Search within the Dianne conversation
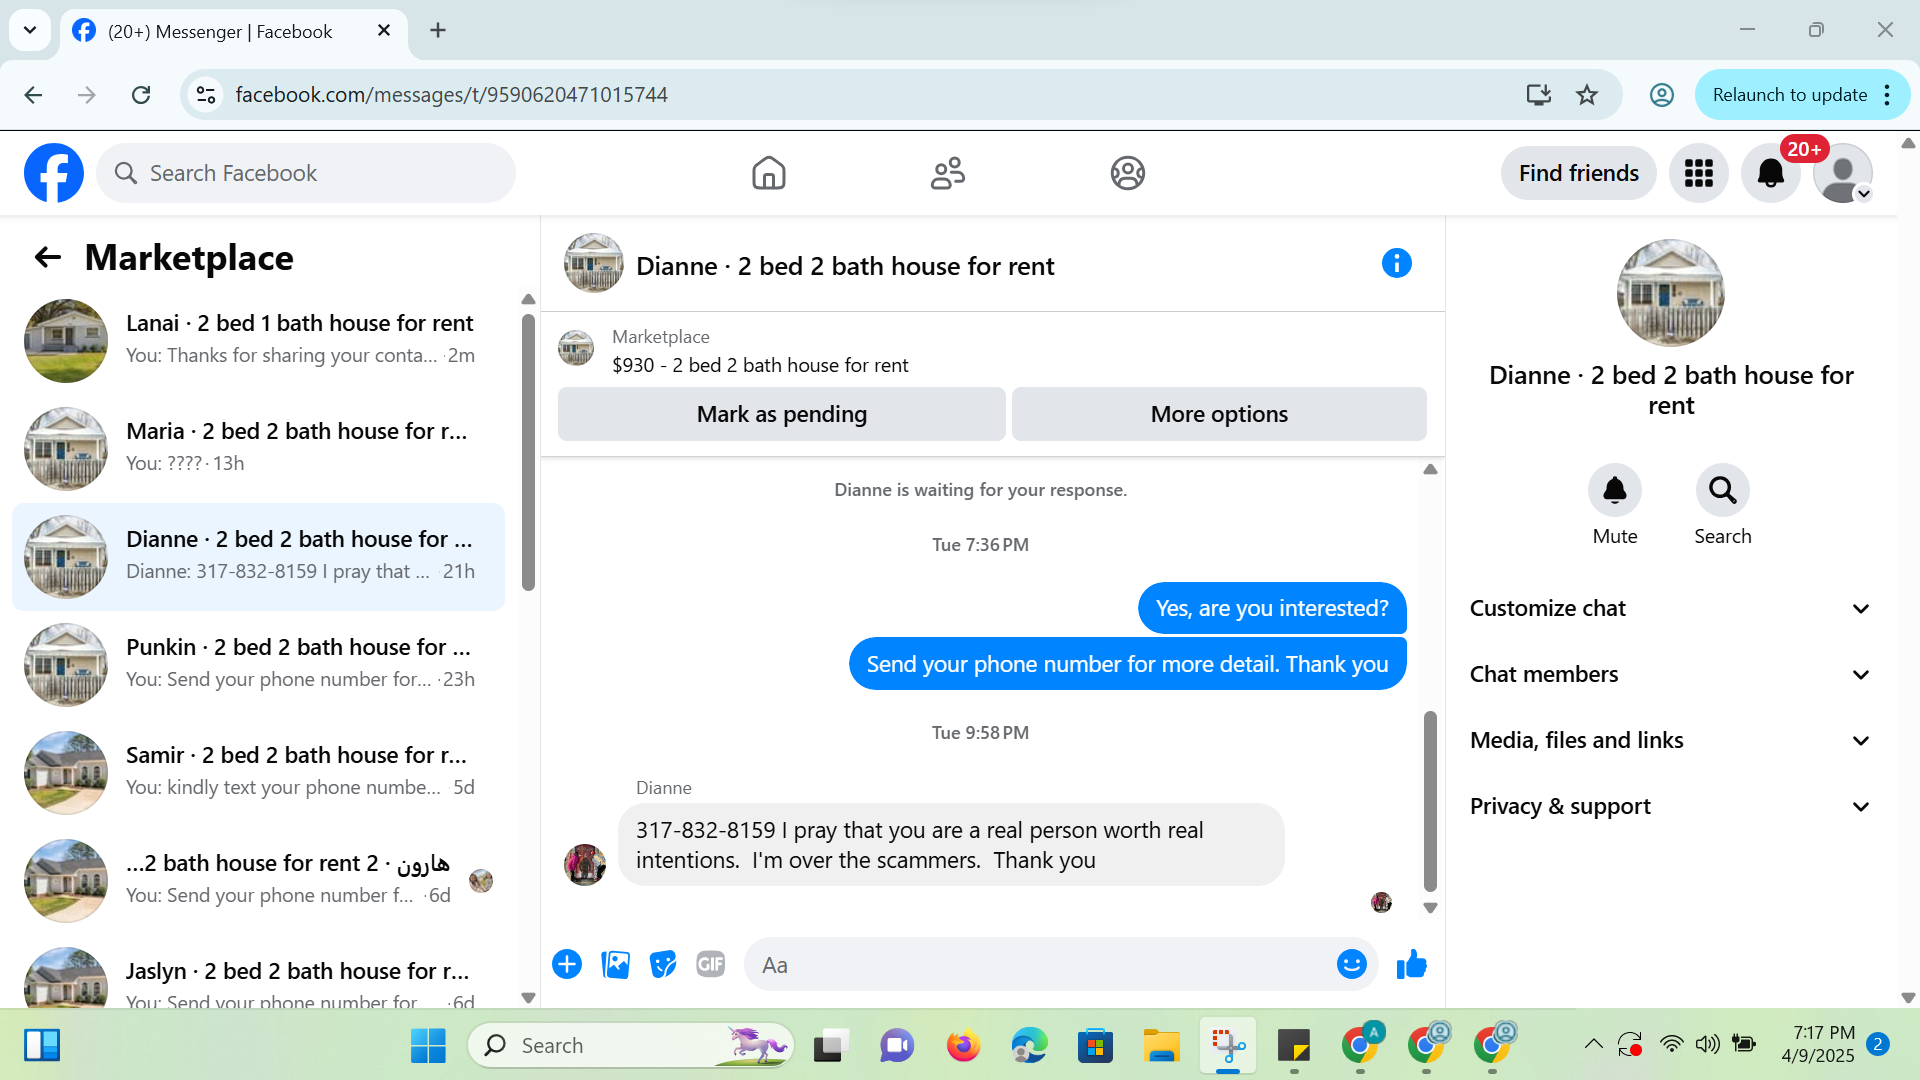Viewport: 1920px width, 1080px height. point(1723,490)
